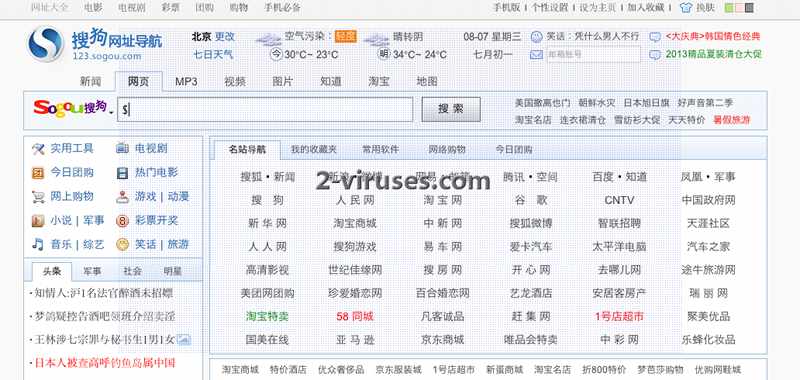Click the Sogou logo icon

click(45, 44)
